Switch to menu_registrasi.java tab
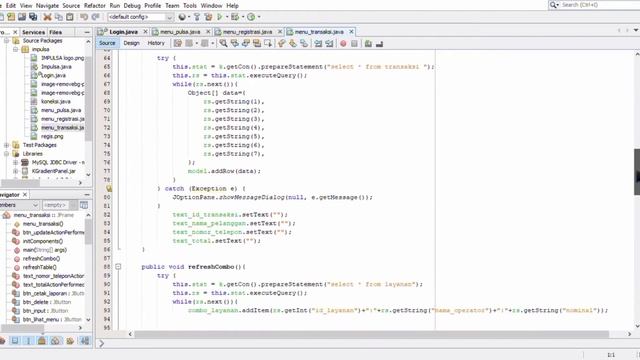640x360 pixels. tap(248, 32)
